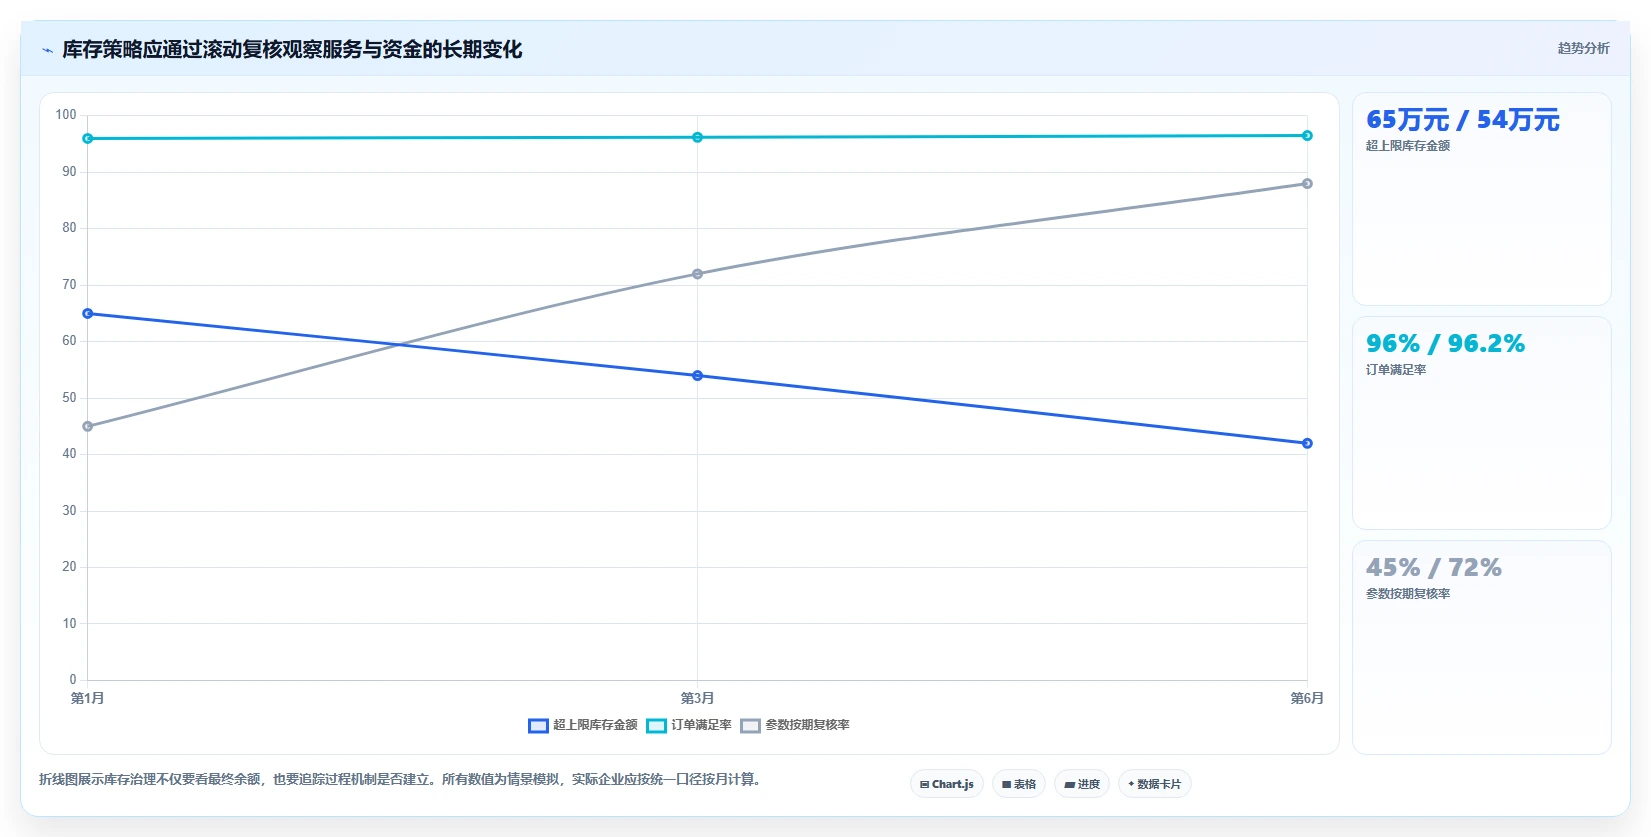
Task: Click the 超上限库存金额 card caption
Action: coord(1408,146)
